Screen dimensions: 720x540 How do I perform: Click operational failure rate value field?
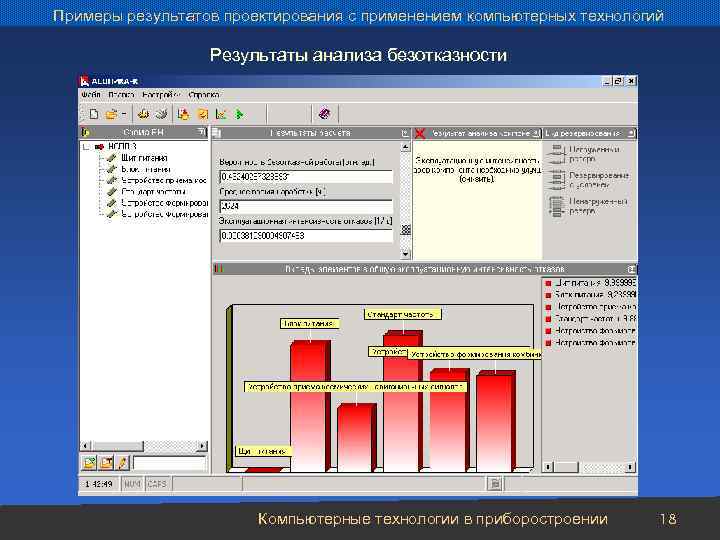coord(306,236)
